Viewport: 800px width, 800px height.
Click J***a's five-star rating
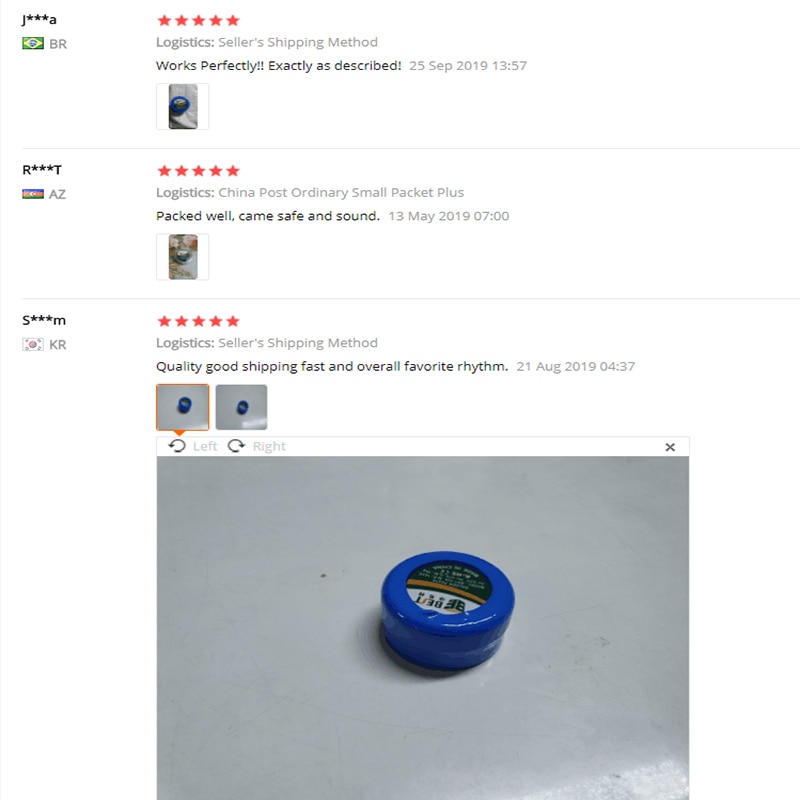coord(198,20)
